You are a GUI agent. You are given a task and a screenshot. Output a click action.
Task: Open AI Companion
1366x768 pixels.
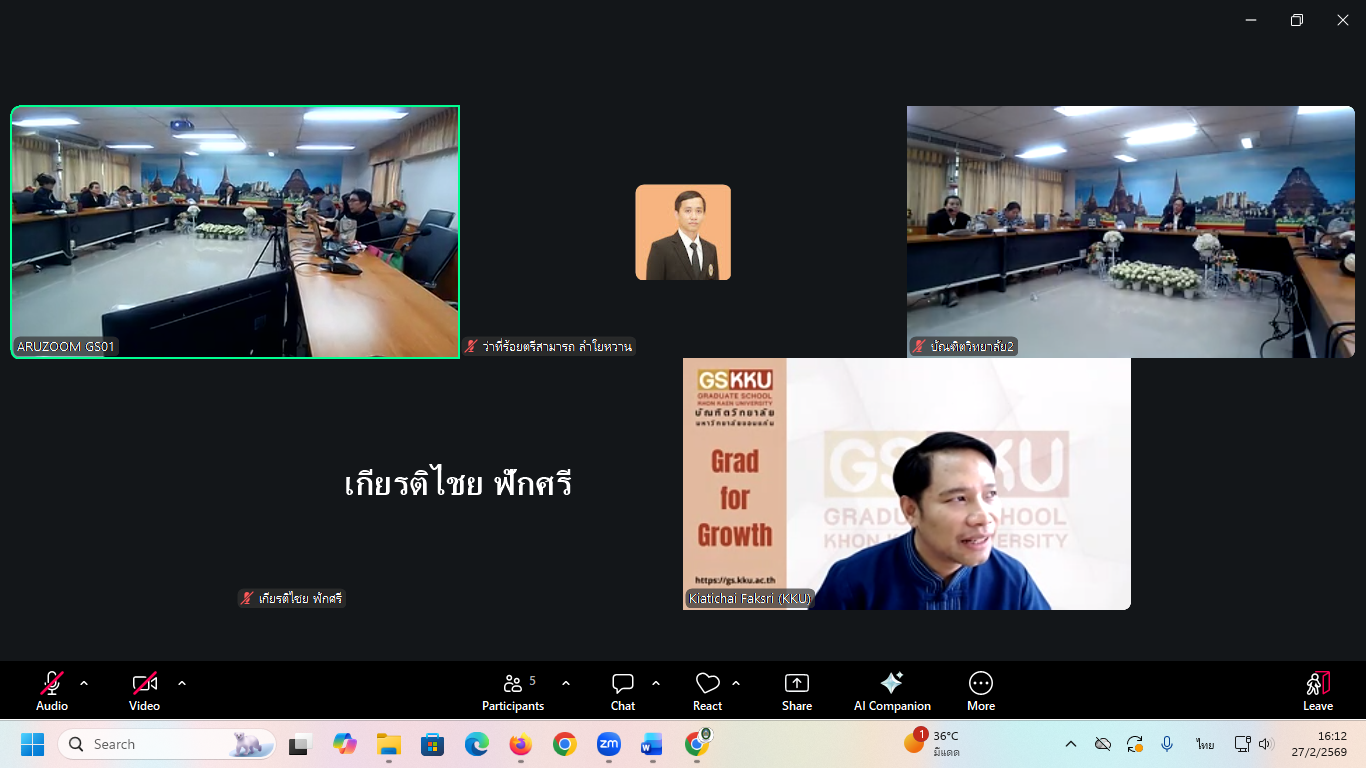892,690
